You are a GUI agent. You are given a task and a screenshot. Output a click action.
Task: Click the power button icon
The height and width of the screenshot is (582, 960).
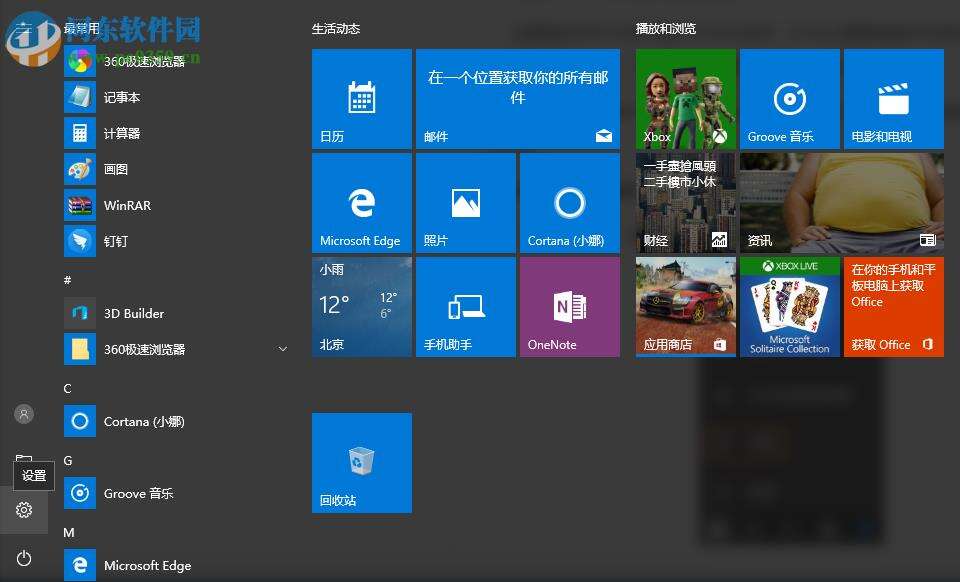[x=23, y=557]
